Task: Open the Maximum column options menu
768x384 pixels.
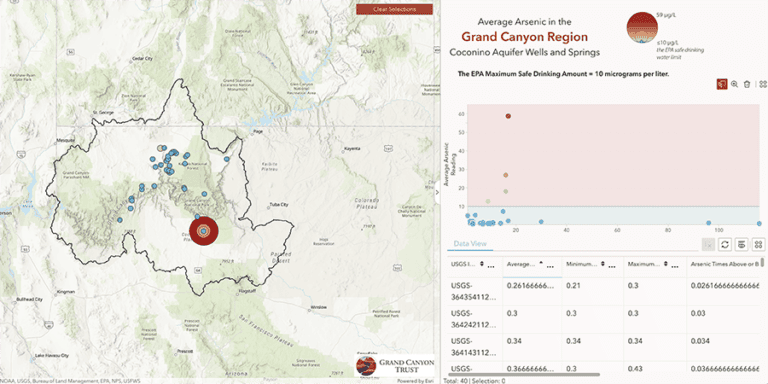Action: pyautogui.click(x=675, y=265)
